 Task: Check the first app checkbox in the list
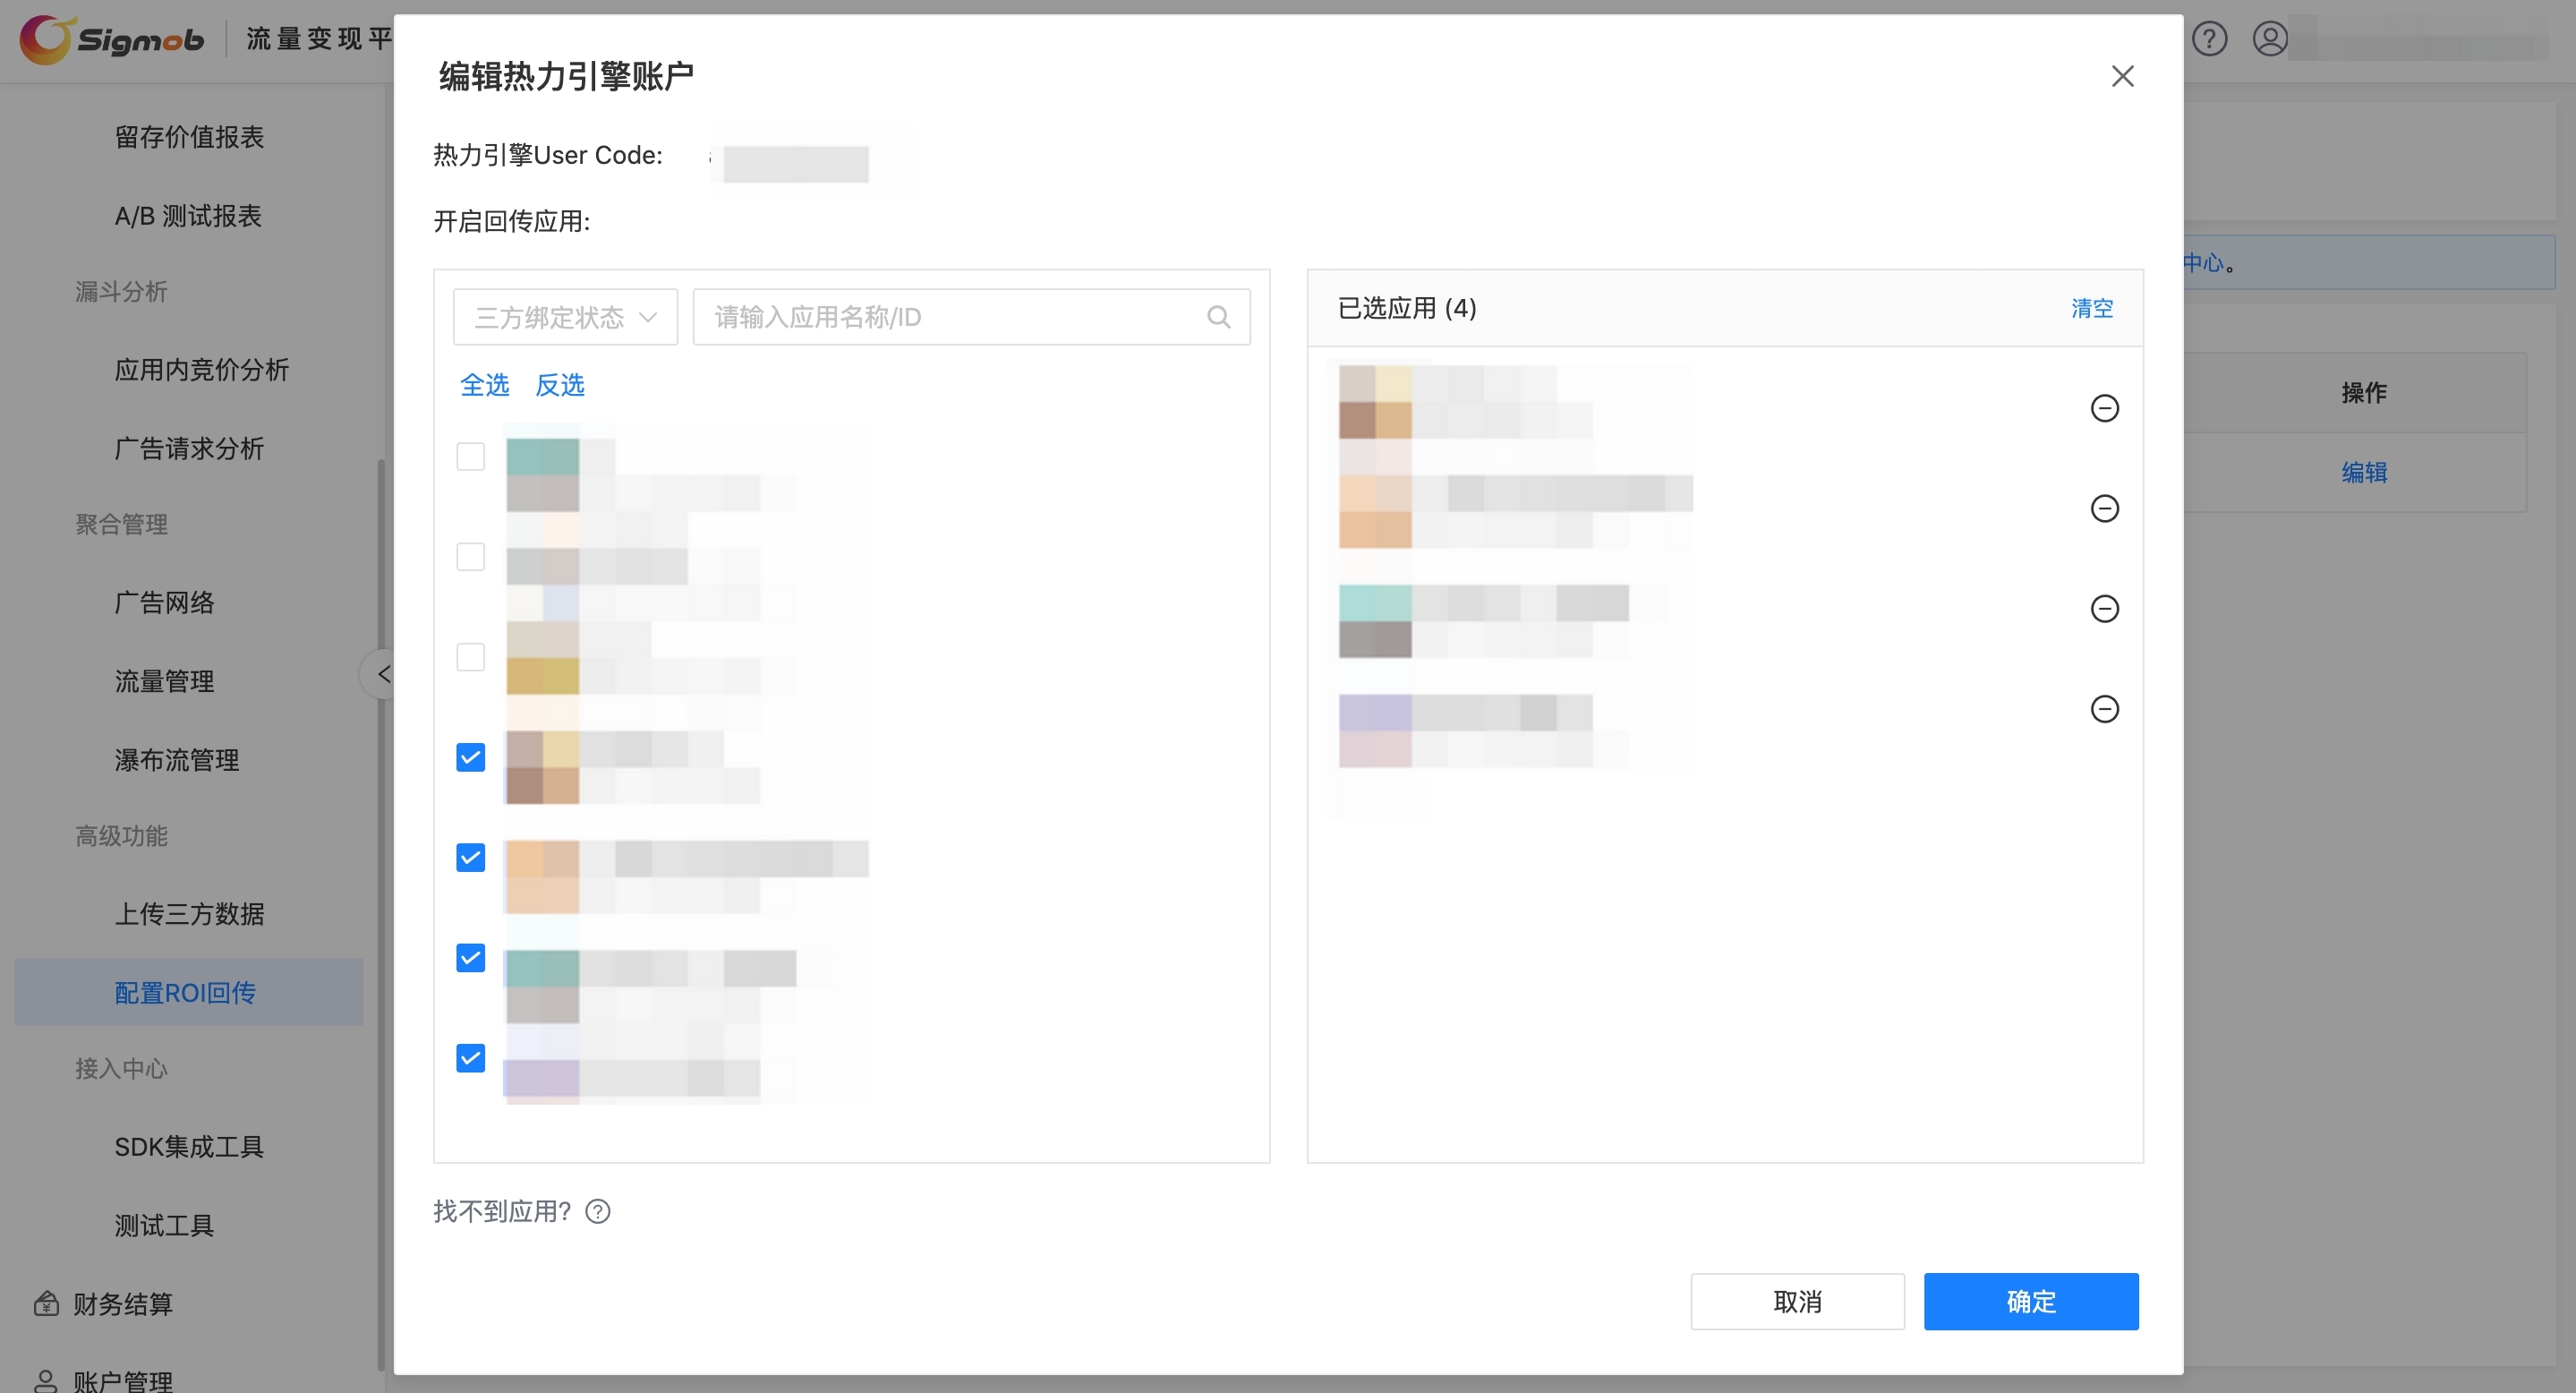(x=470, y=456)
